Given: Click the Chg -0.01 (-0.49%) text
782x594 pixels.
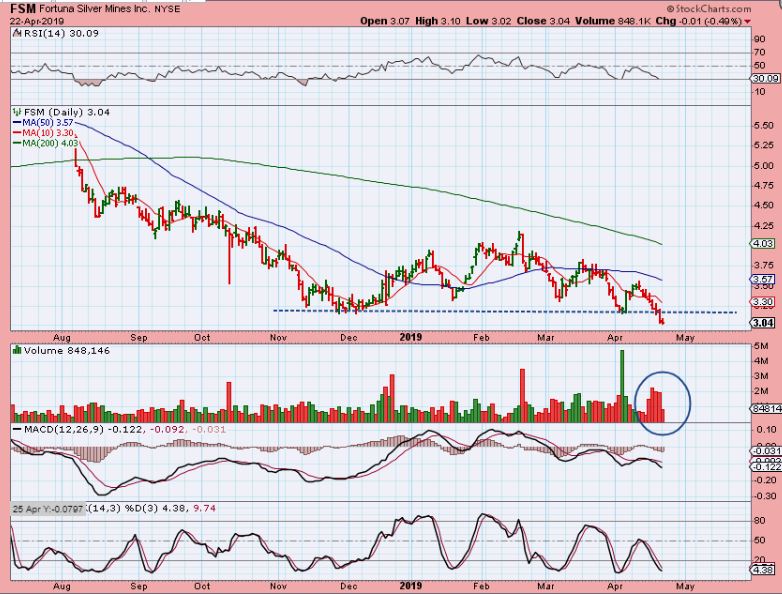Looking at the screenshot, I should tap(699, 21).
